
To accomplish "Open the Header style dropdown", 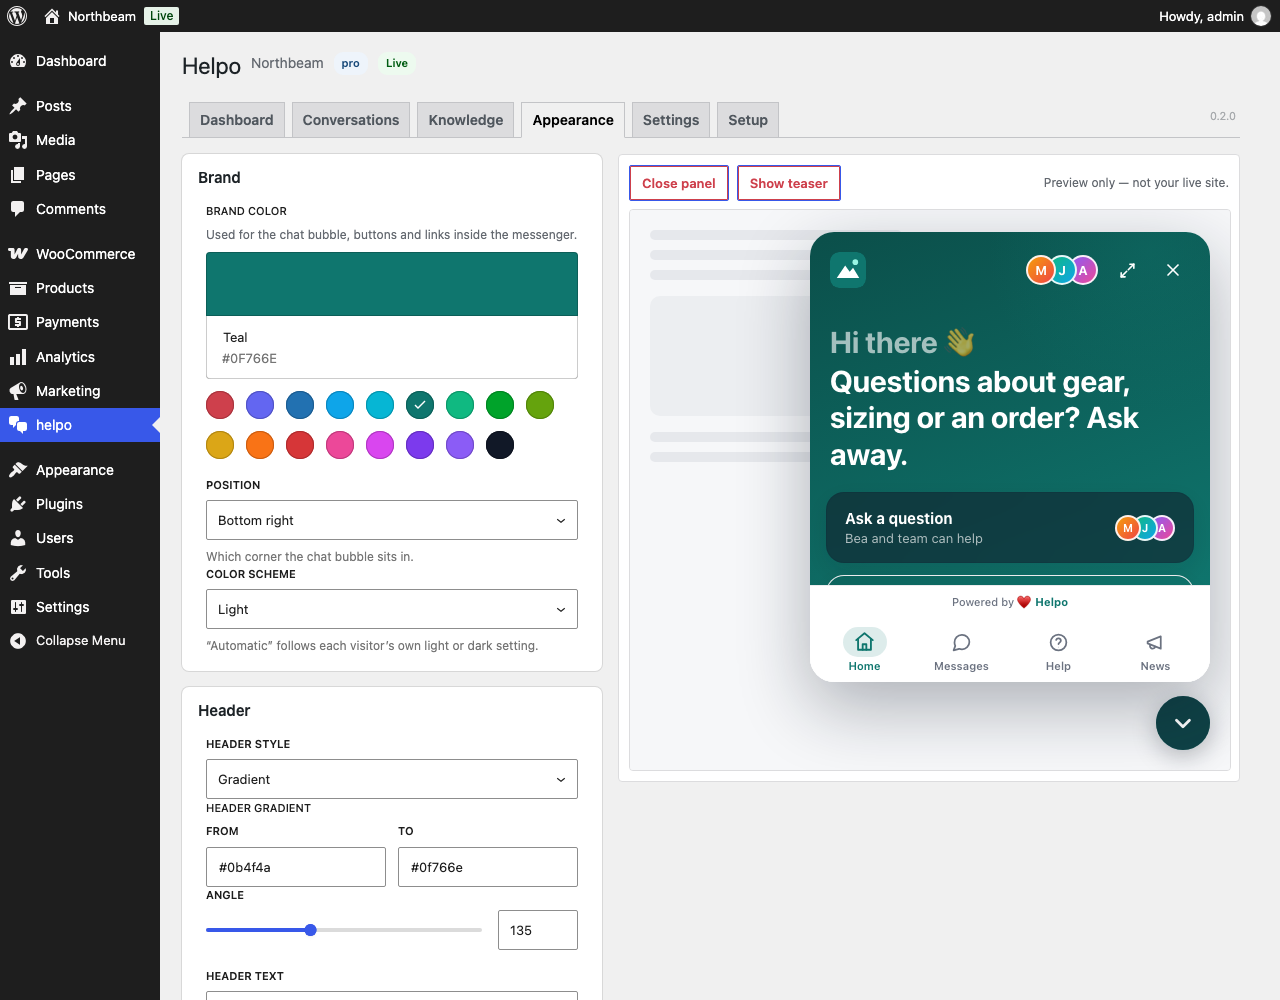I will pos(392,779).
